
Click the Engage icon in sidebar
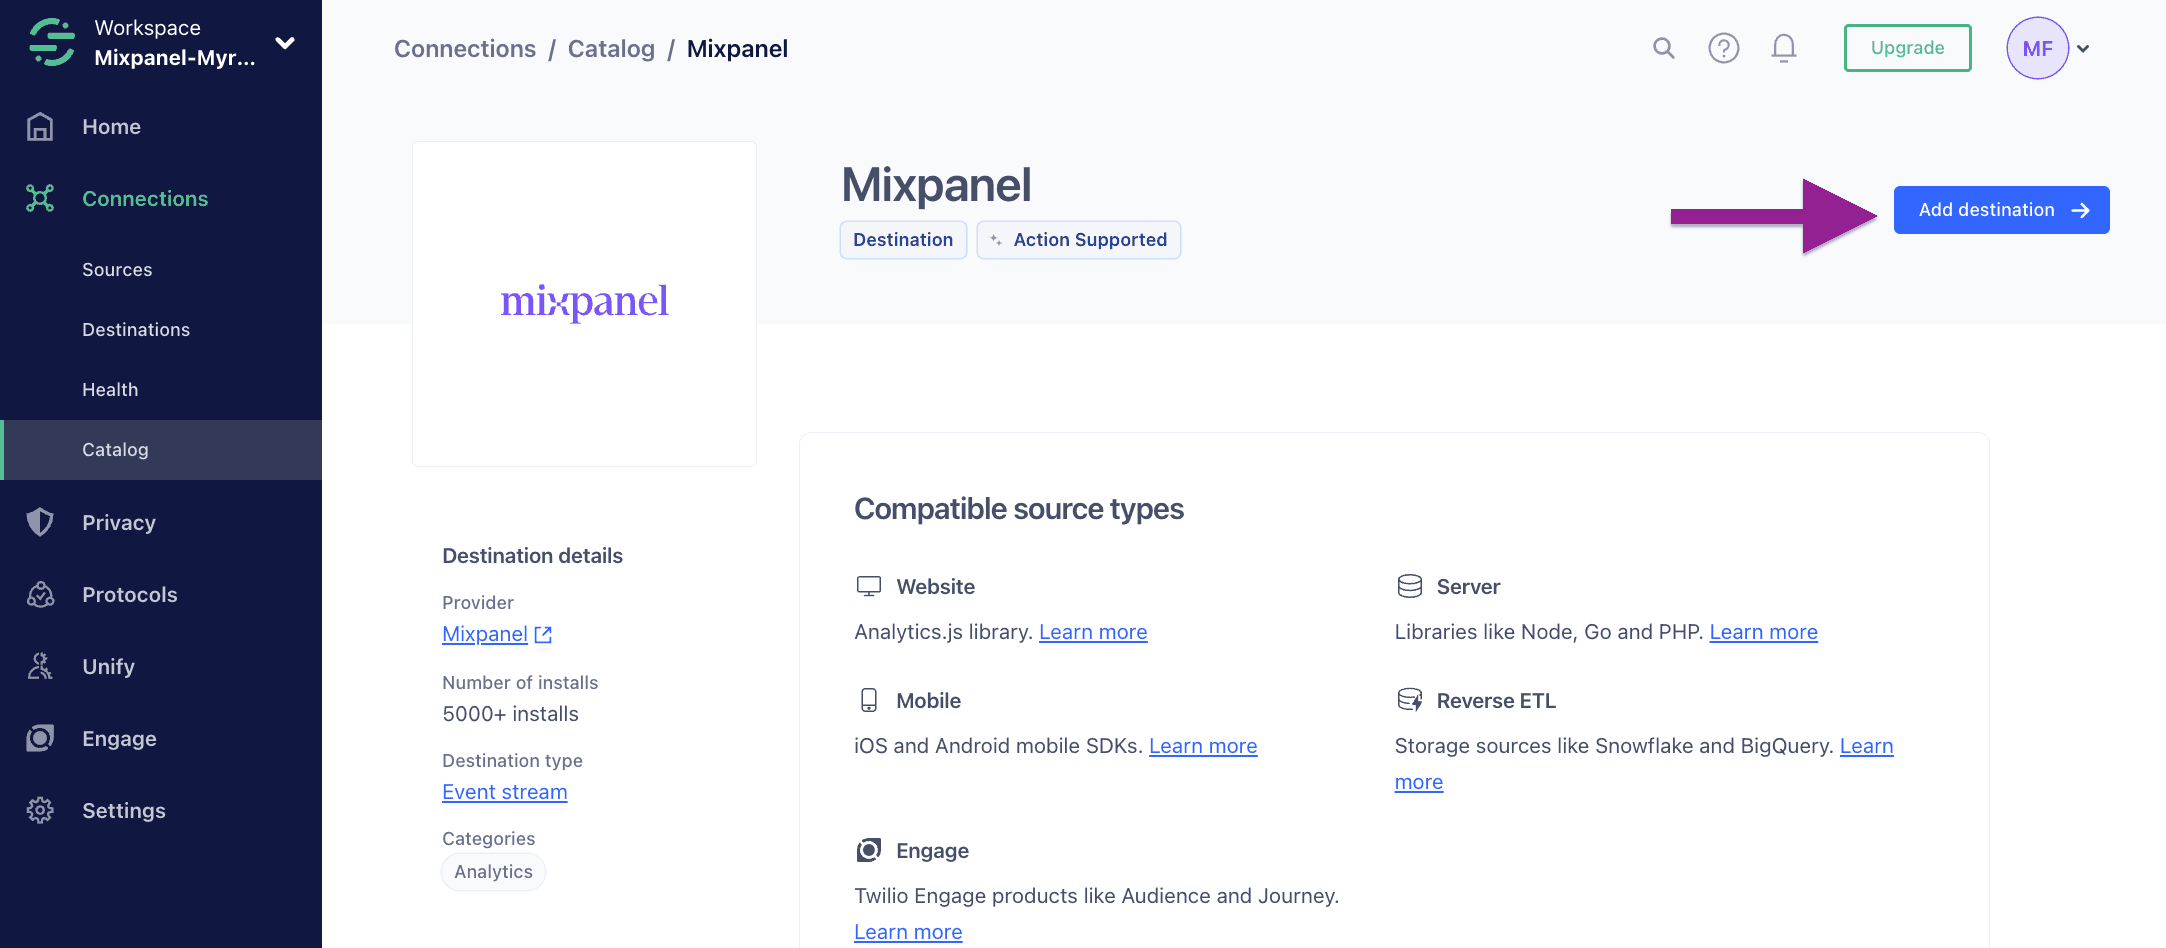pos(40,738)
